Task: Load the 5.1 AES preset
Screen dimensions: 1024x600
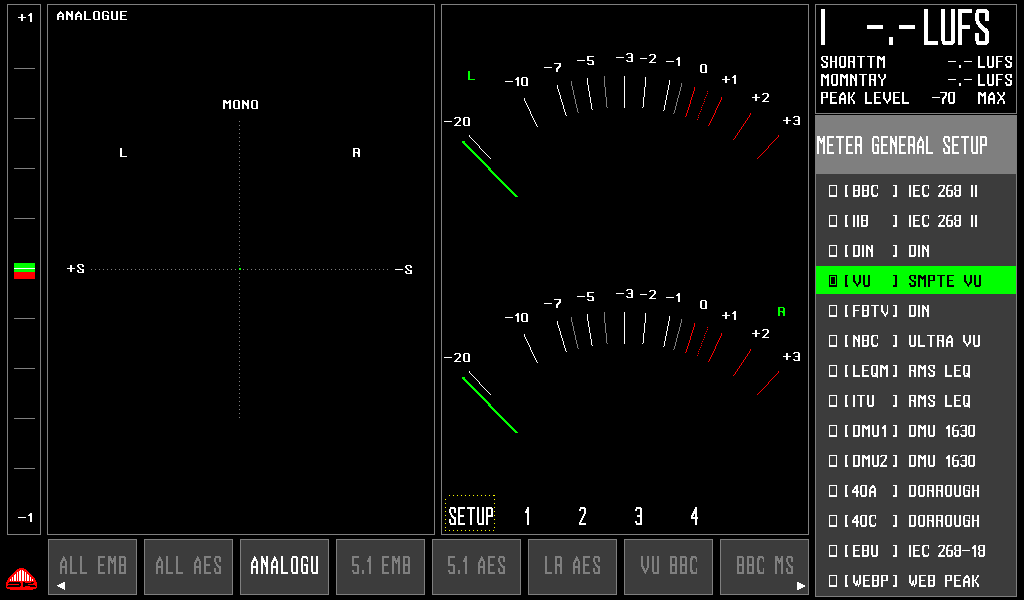Action: 477,566
